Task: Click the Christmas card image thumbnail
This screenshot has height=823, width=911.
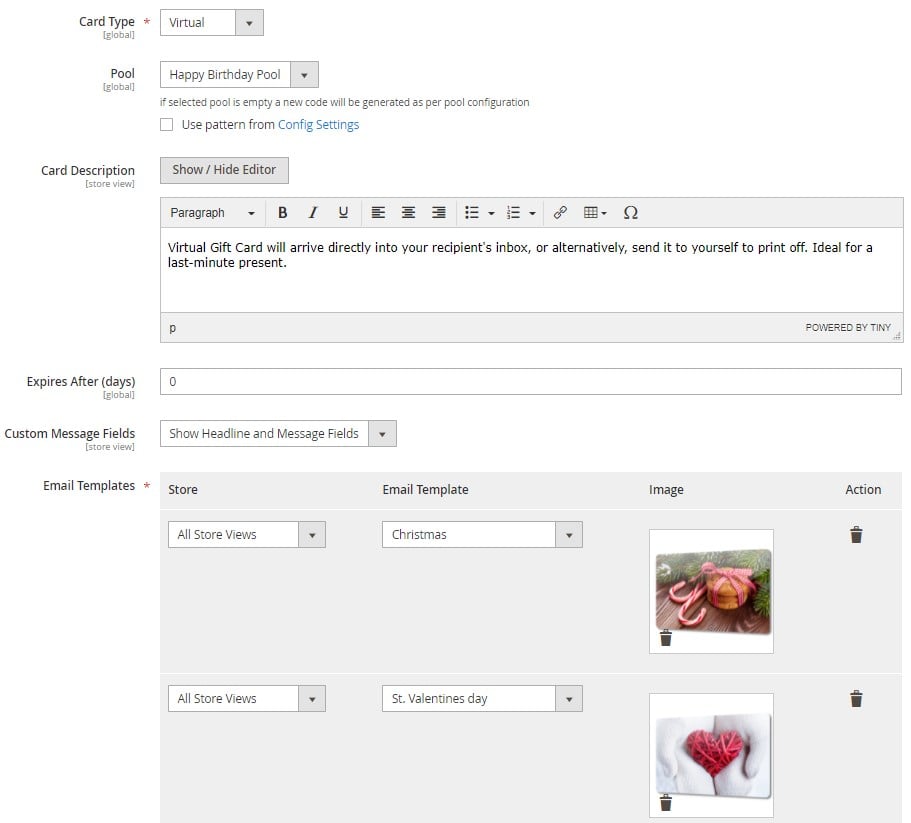Action: (713, 591)
